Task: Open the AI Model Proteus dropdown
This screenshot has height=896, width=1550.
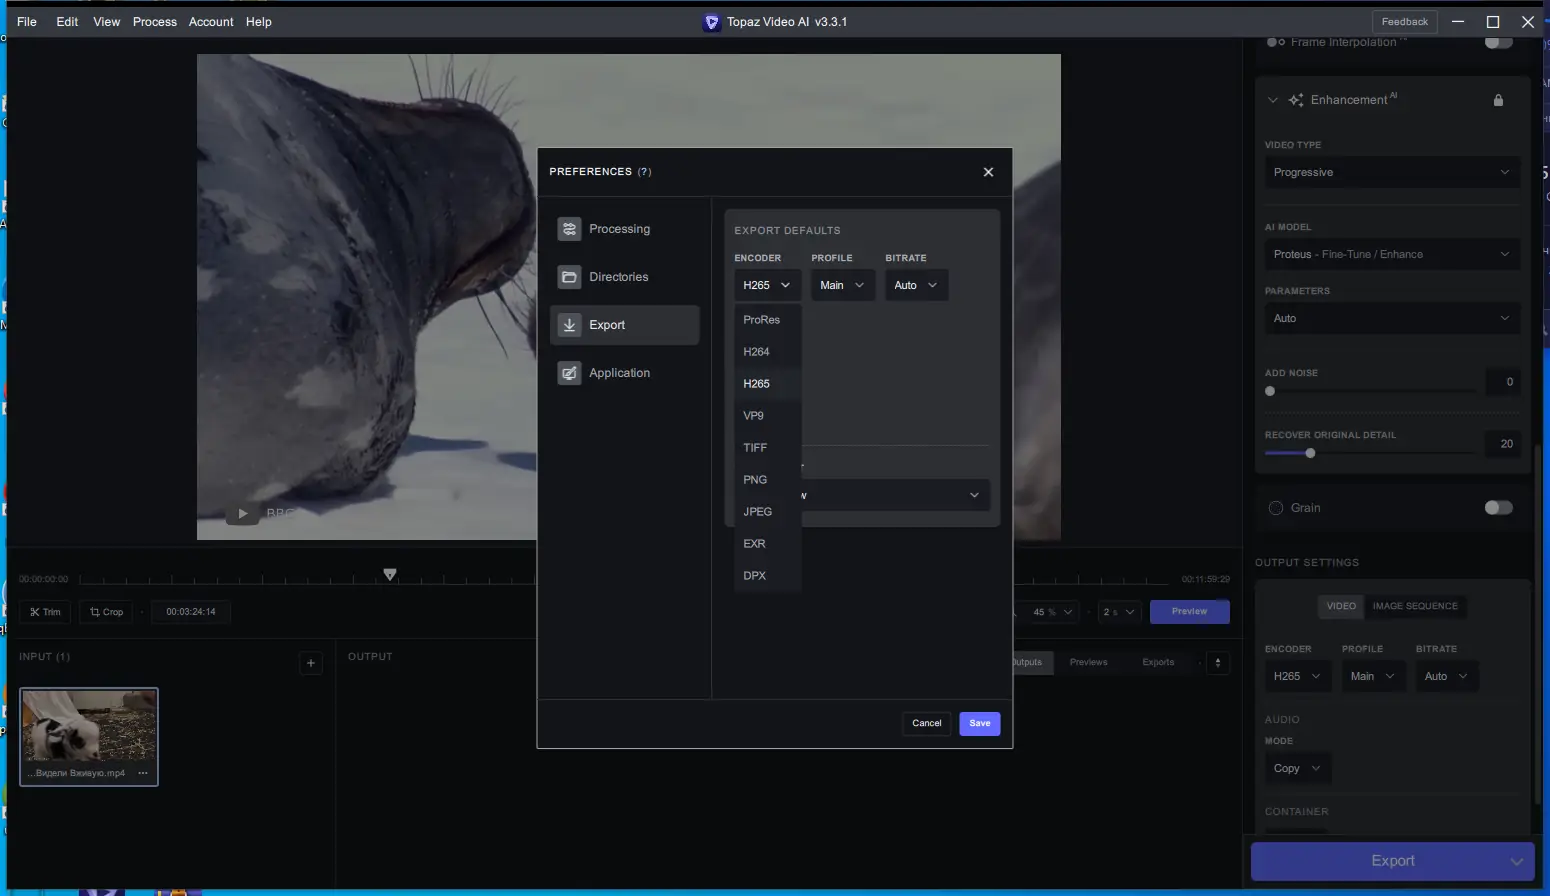Action: 1392,254
